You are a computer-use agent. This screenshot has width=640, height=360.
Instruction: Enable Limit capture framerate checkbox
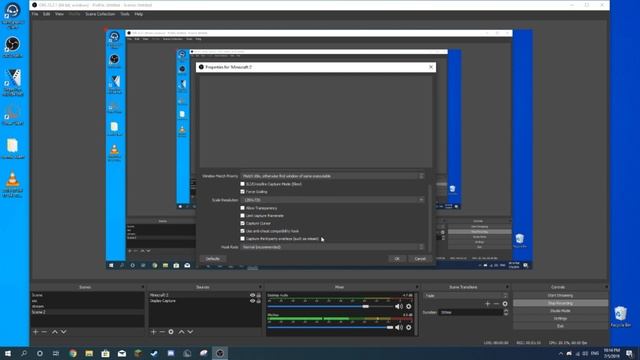coord(242,216)
